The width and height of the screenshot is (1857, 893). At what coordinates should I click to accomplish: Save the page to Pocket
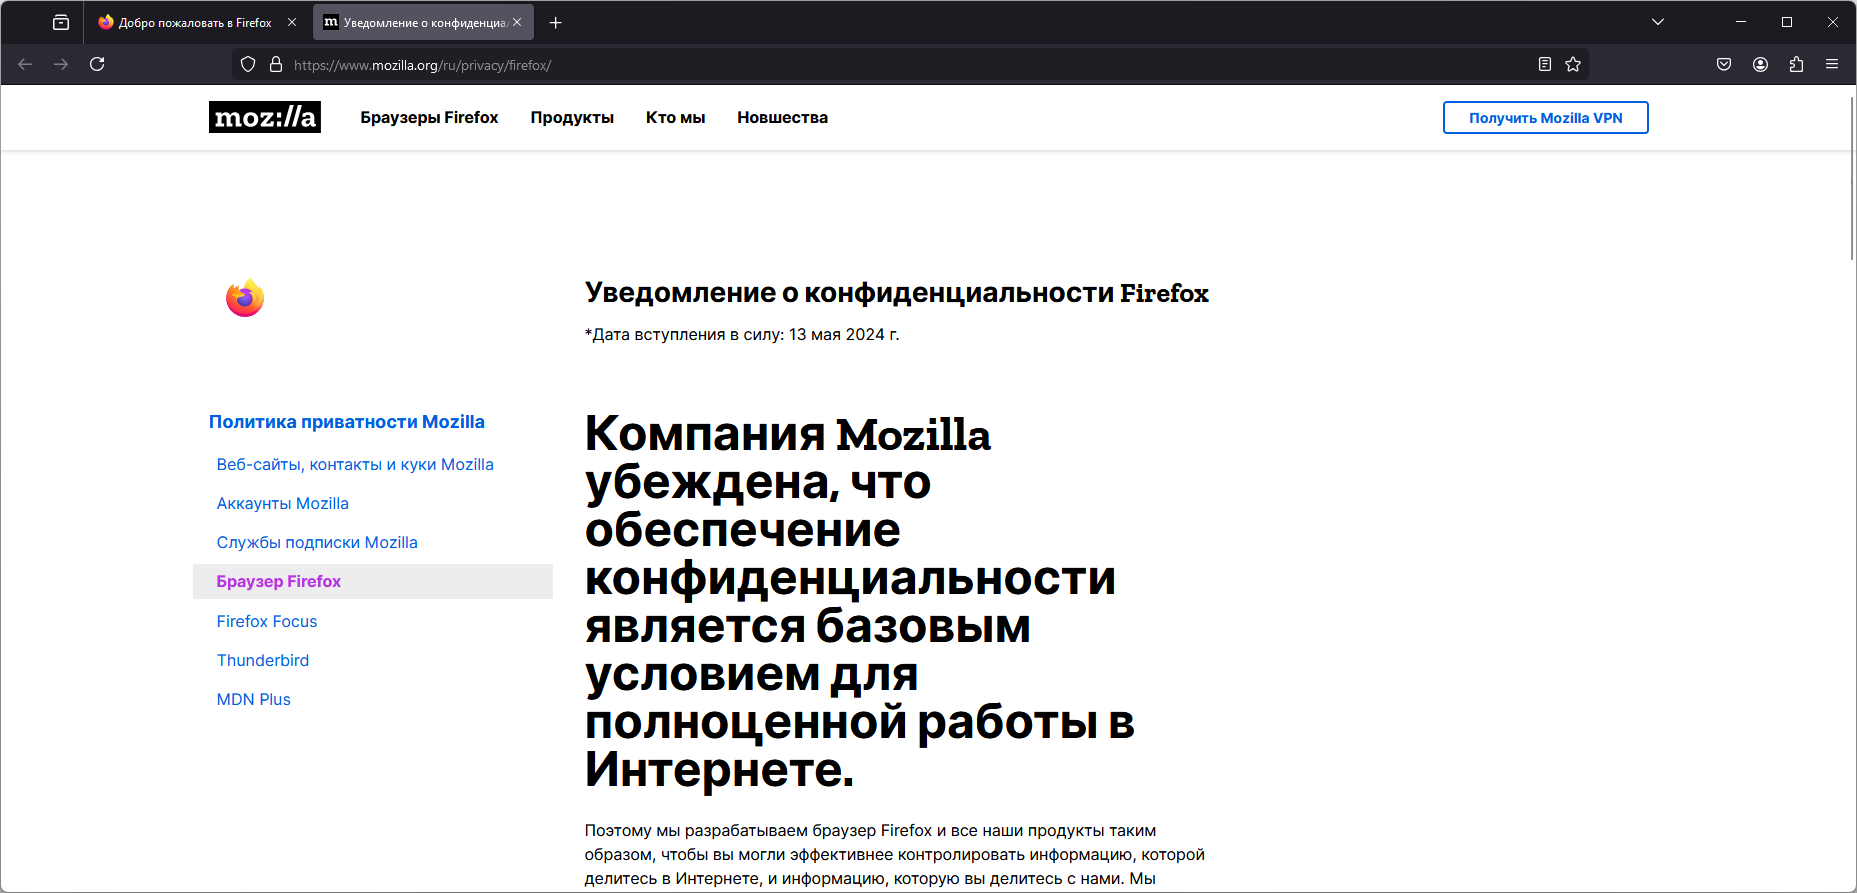coord(1724,64)
